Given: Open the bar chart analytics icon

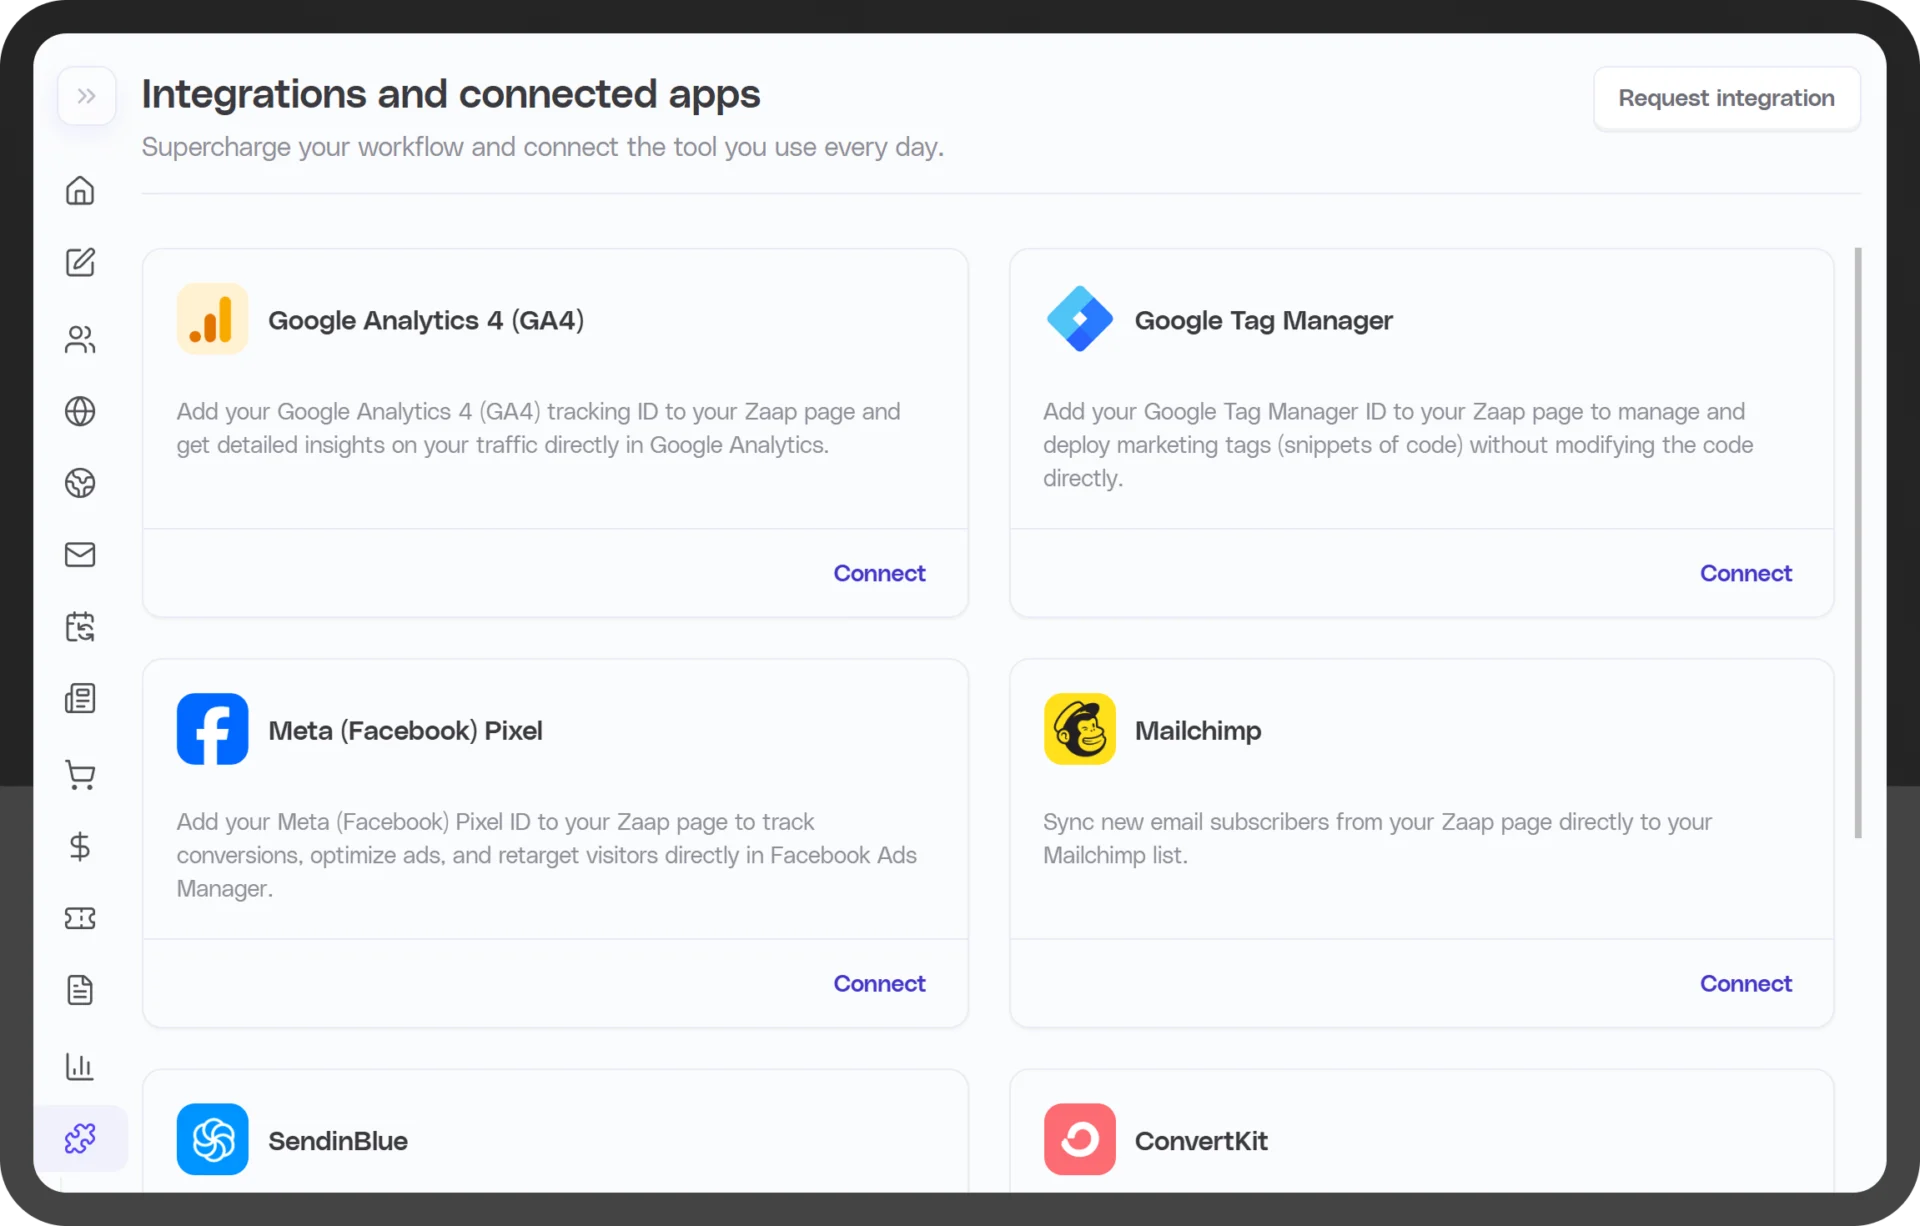Looking at the screenshot, I should tap(80, 1066).
